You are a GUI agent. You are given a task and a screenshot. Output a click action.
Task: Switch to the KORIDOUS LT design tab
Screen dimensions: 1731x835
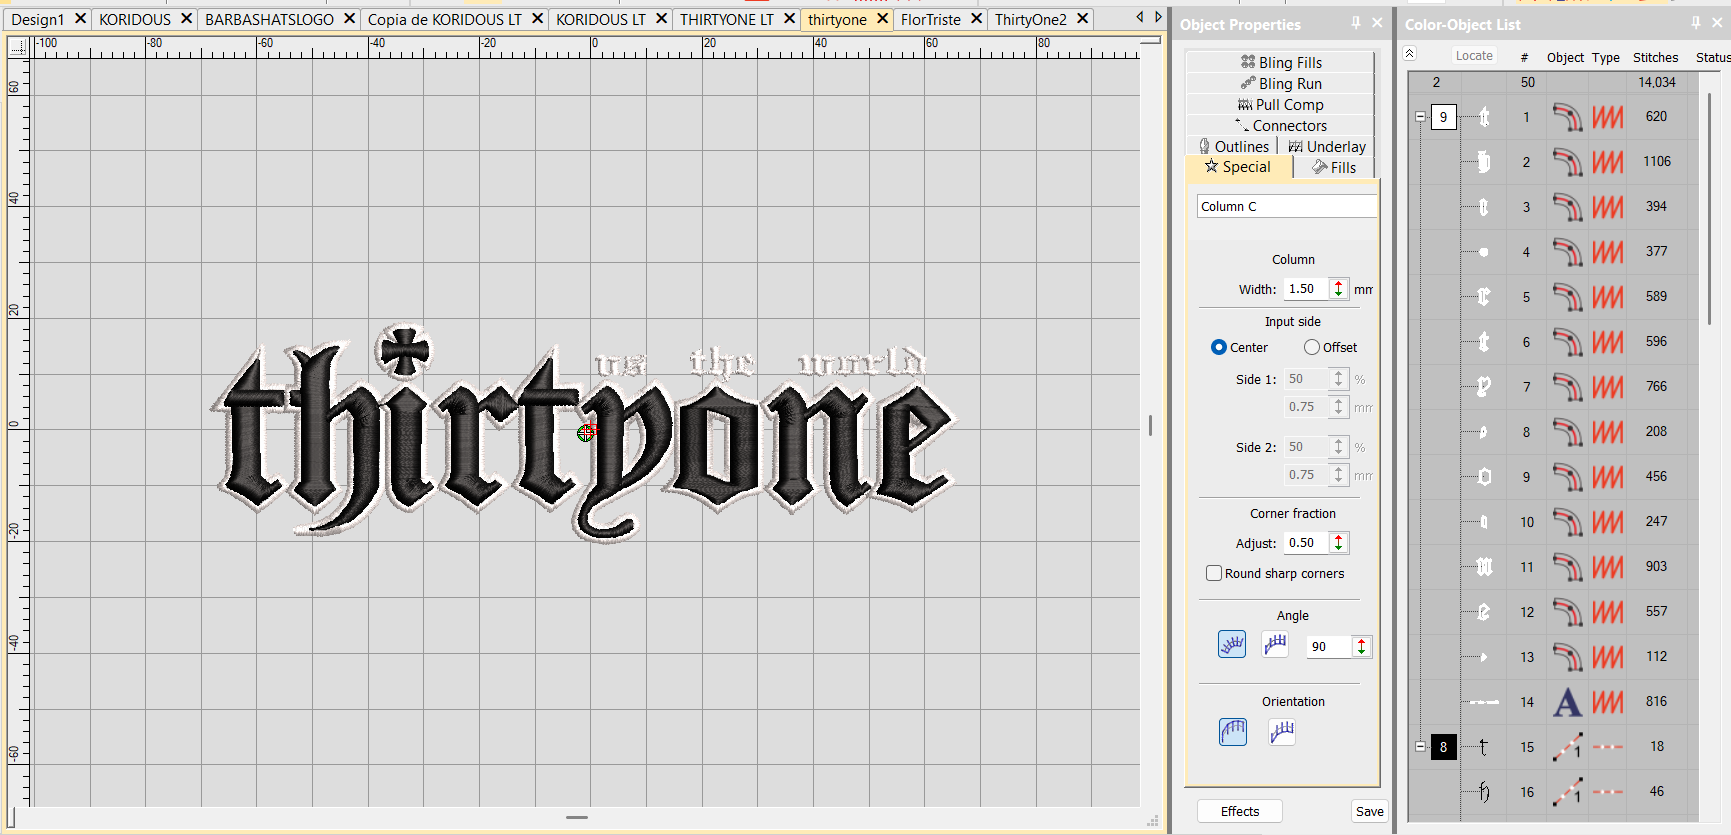coord(601,19)
